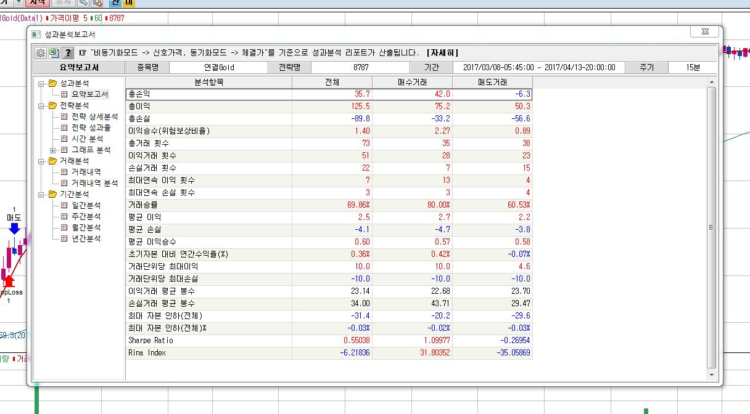Select the 거래단위당 최대손실 row
750x414 pixels.
coord(329,279)
